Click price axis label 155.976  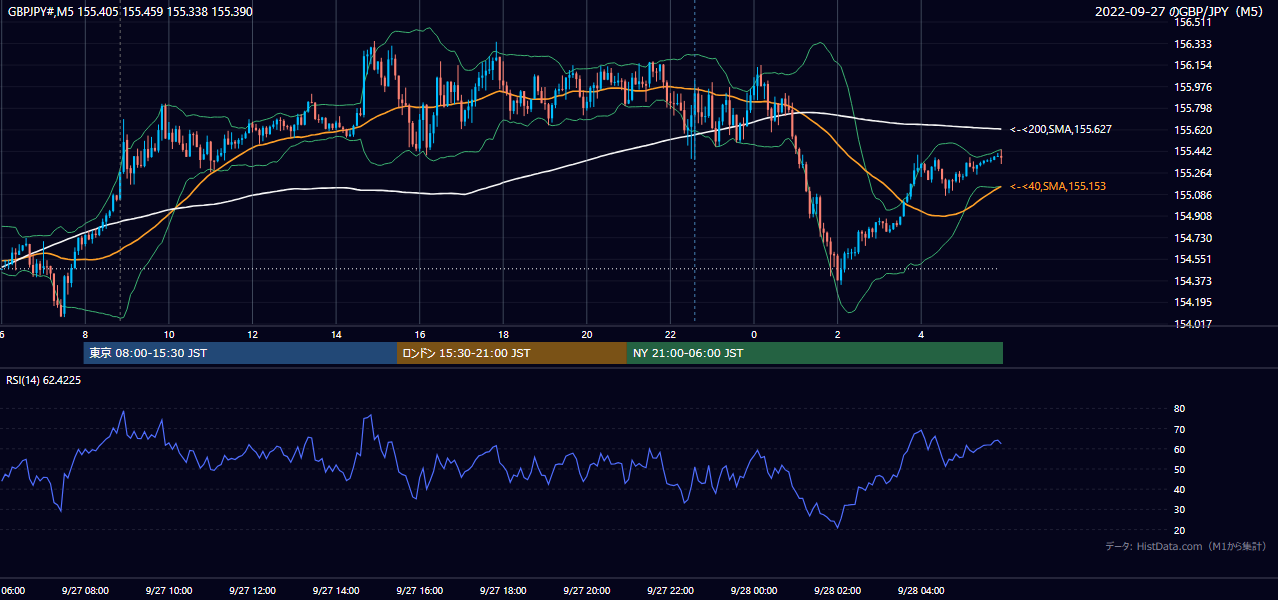1193,87
